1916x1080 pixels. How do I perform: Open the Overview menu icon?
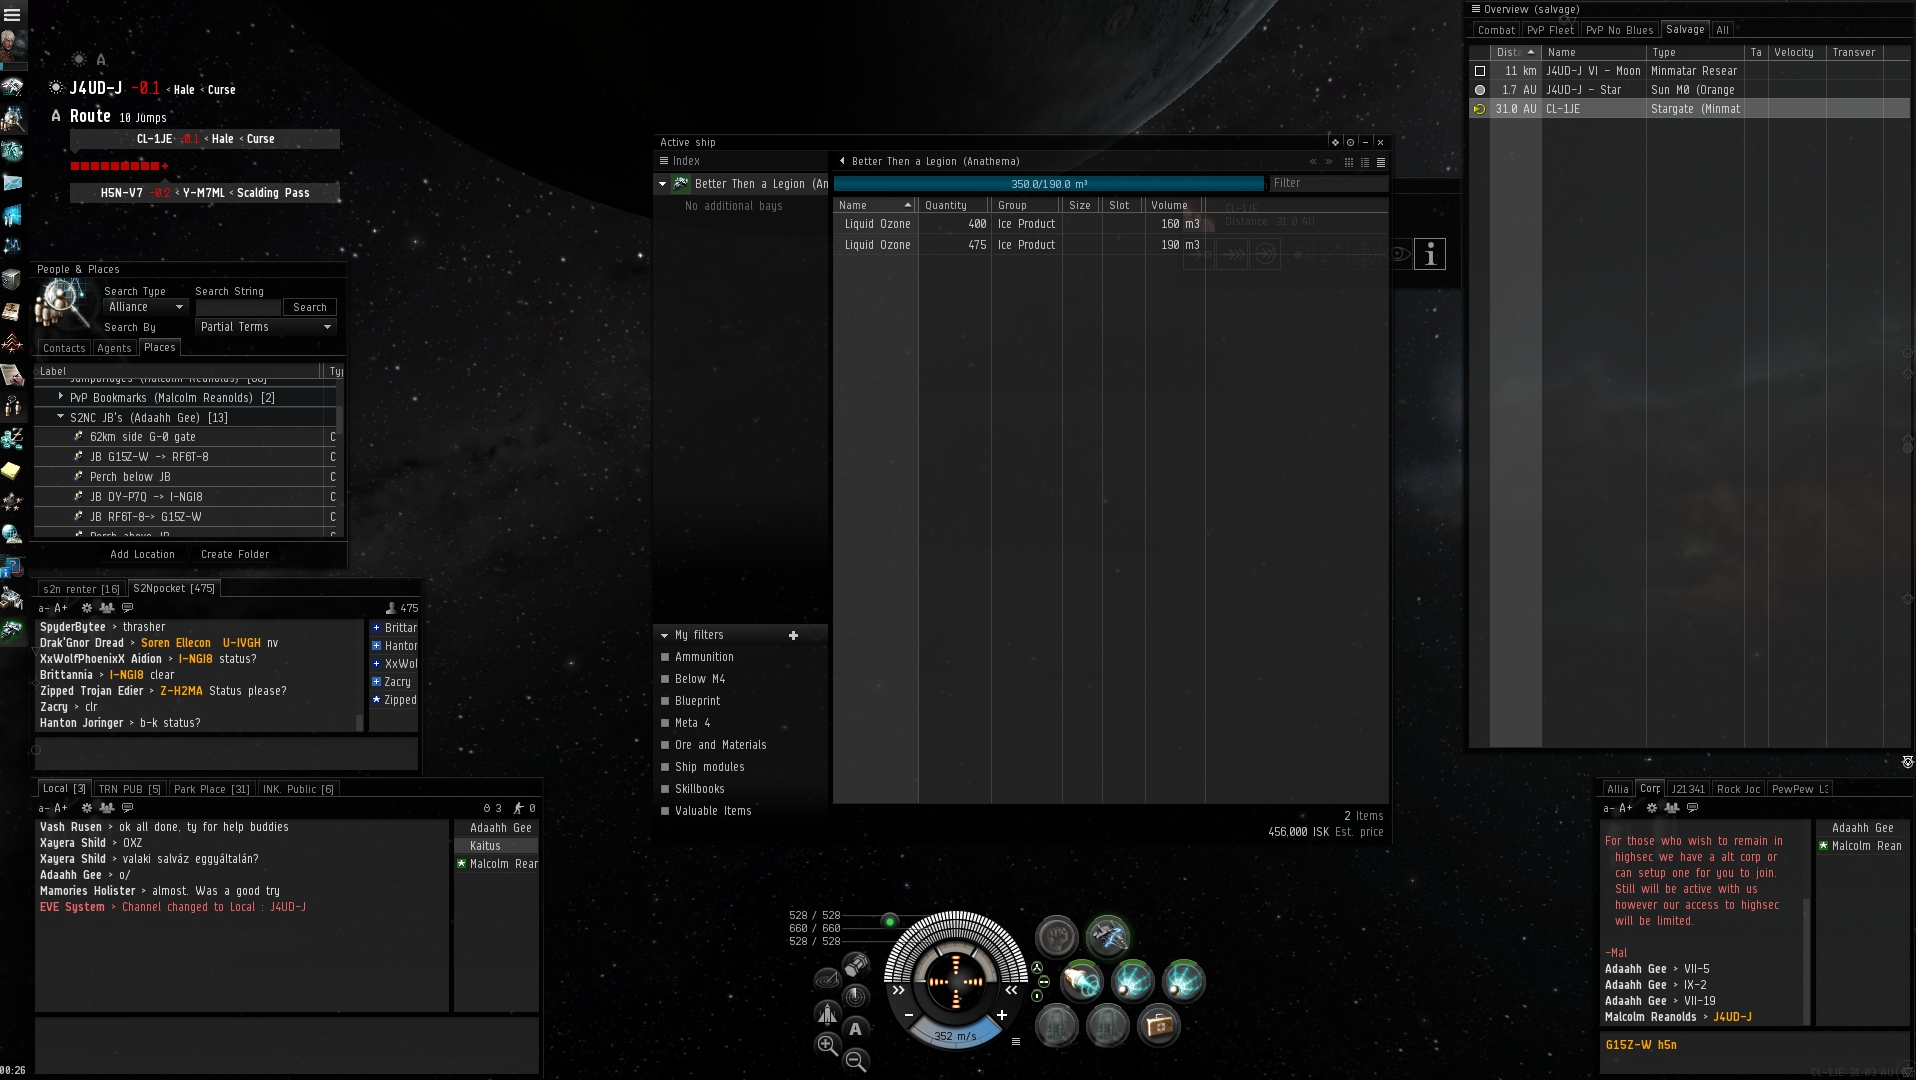pos(1475,9)
